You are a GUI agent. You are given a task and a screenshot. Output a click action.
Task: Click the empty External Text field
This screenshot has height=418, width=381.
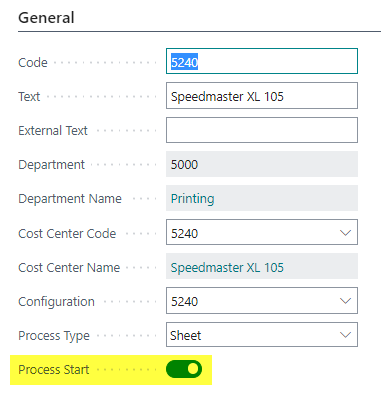coord(262,130)
